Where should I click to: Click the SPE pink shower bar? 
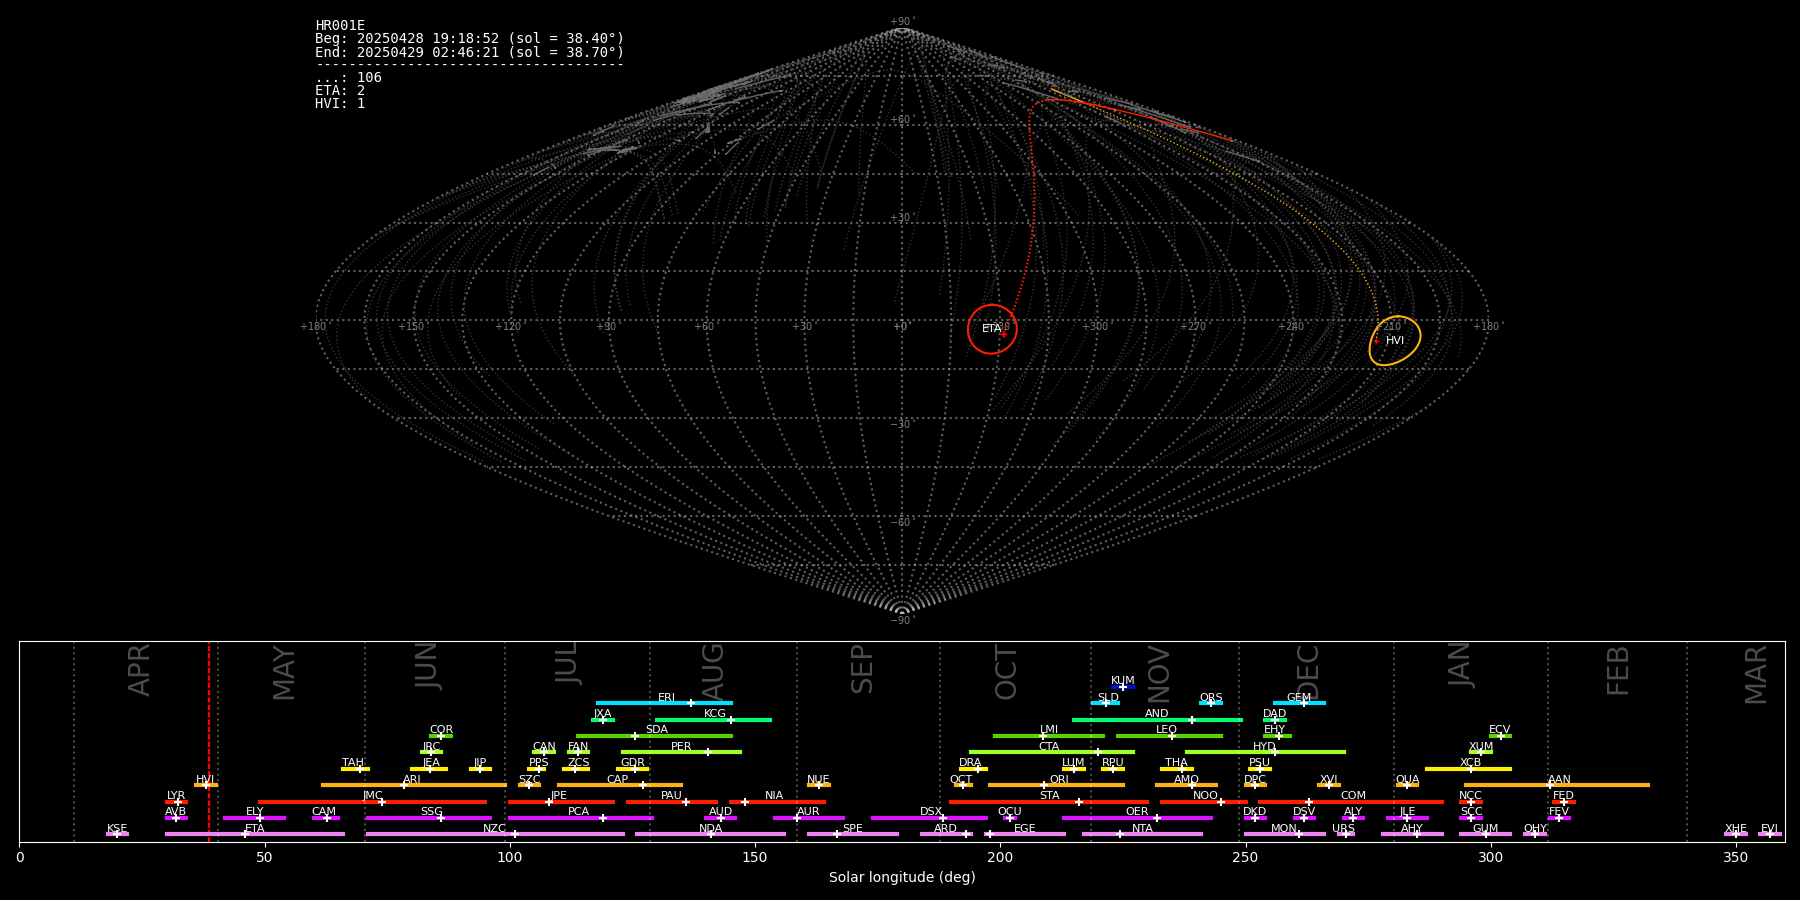coord(853,834)
